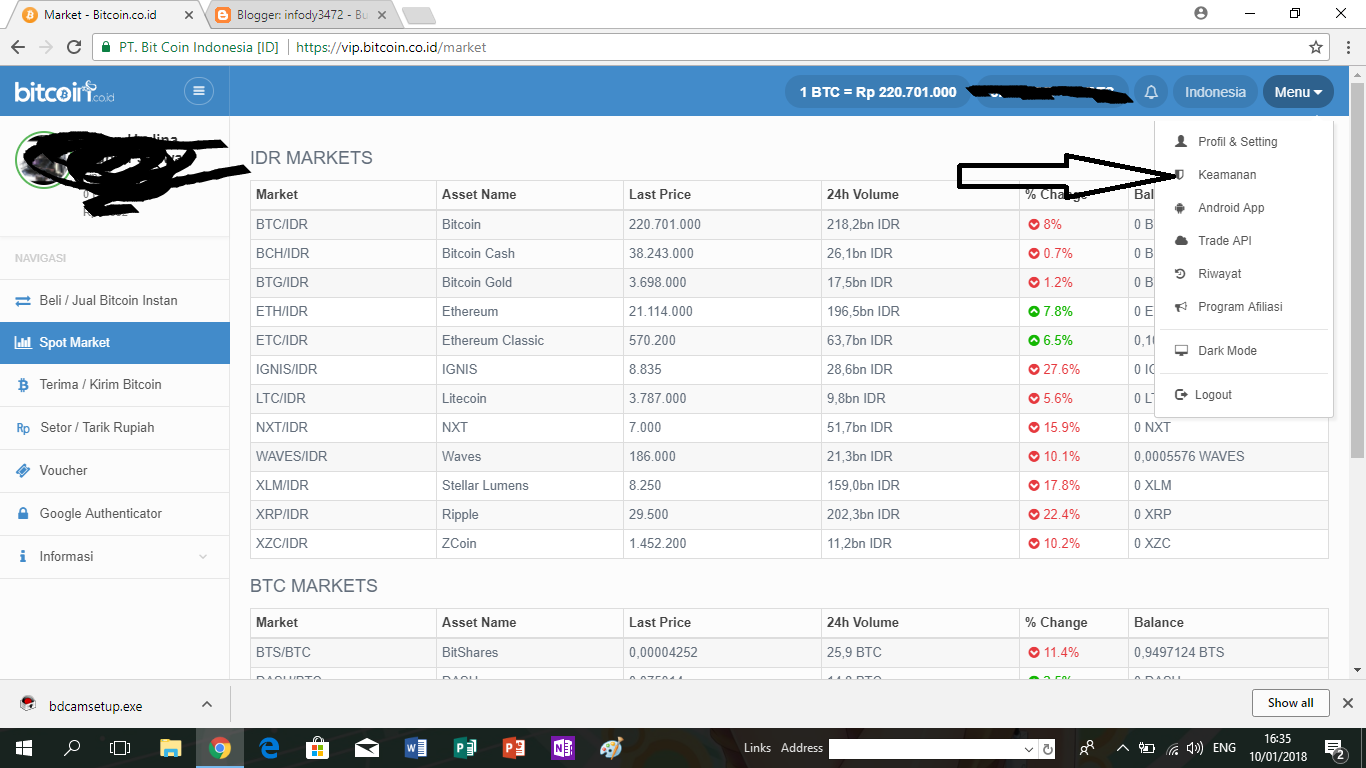Image resolution: width=1366 pixels, height=768 pixels.
Task: Open Microsoft Edge from the taskbar
Action: click(x=269, y=748)
